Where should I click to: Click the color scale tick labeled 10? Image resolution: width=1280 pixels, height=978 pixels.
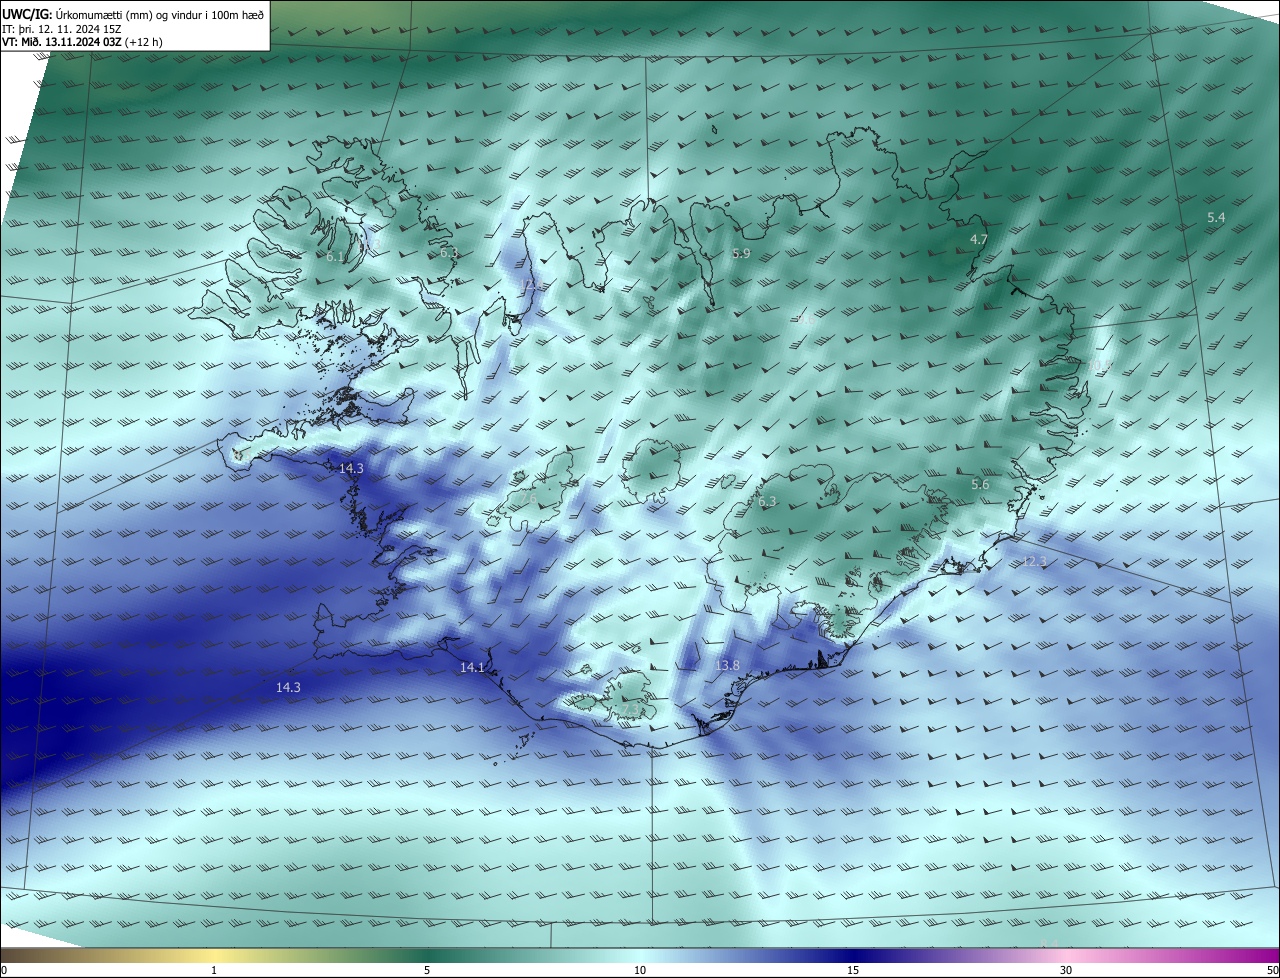point(640,970)
